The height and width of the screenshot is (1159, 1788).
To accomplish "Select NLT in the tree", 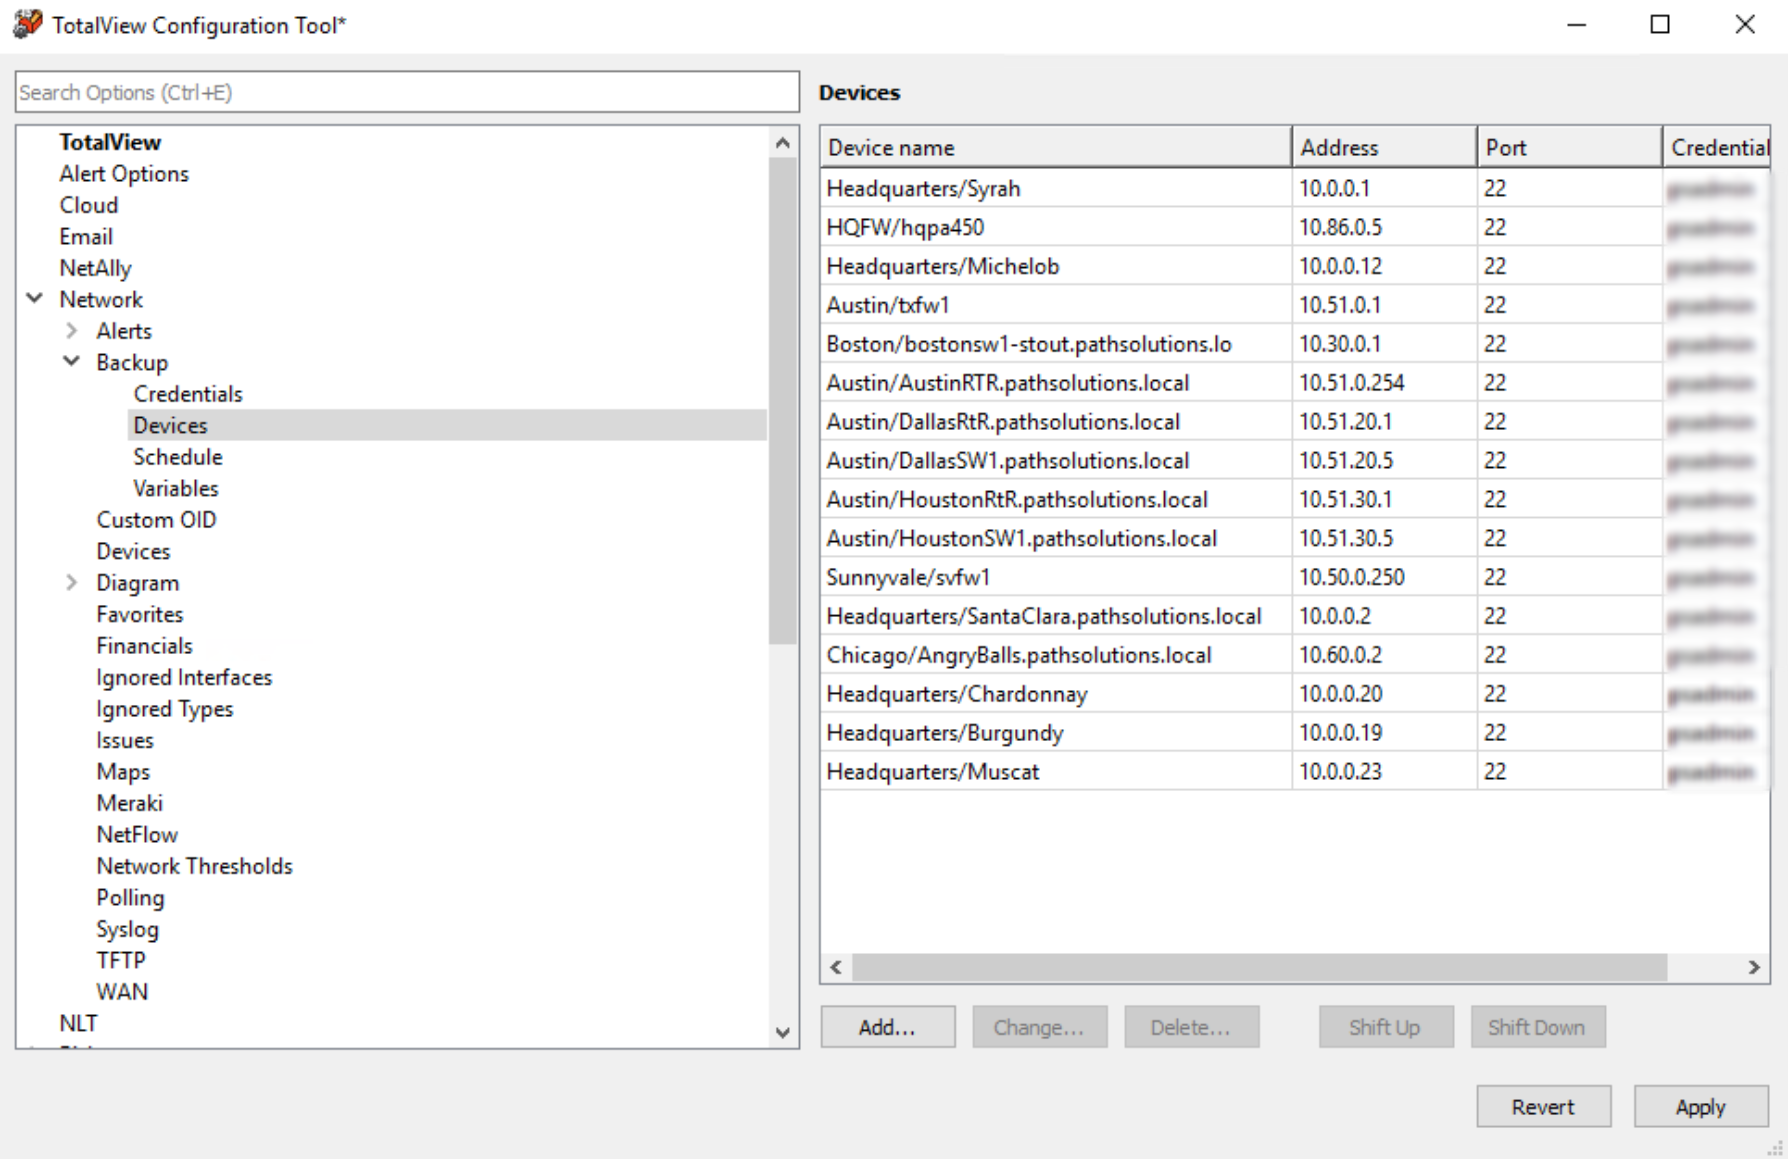I will click(x=78, y=1024).
